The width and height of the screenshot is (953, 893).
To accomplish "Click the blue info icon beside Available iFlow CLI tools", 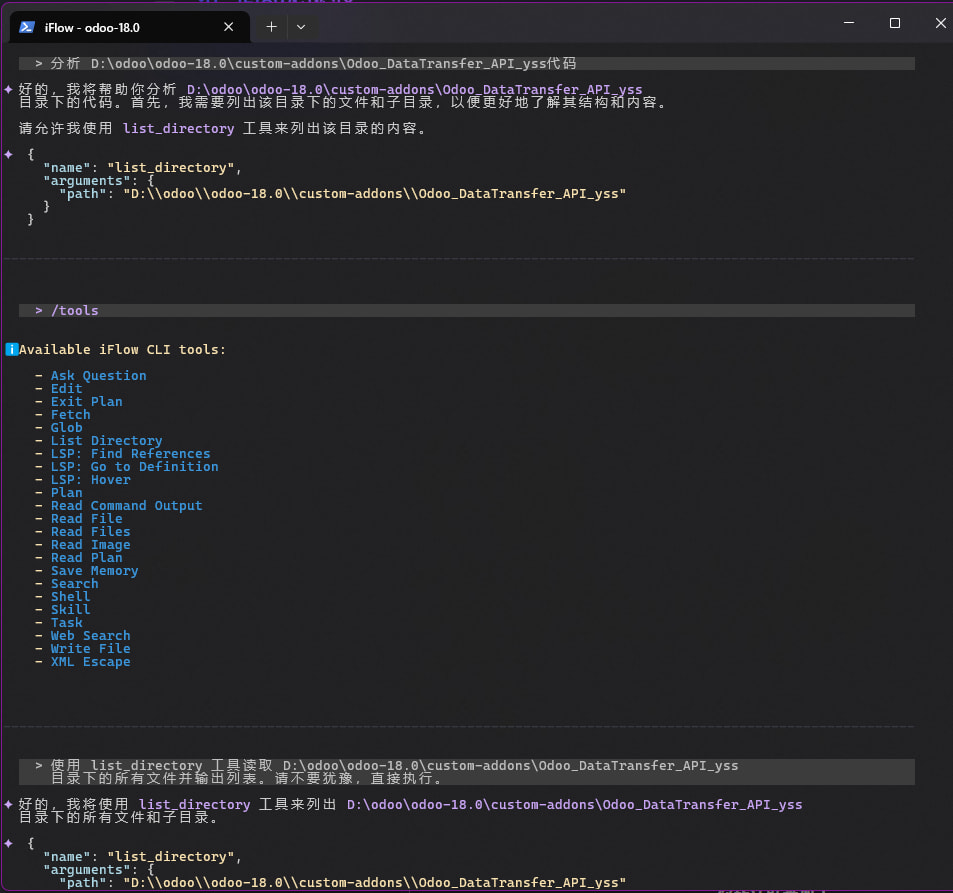I will [11, 350].
